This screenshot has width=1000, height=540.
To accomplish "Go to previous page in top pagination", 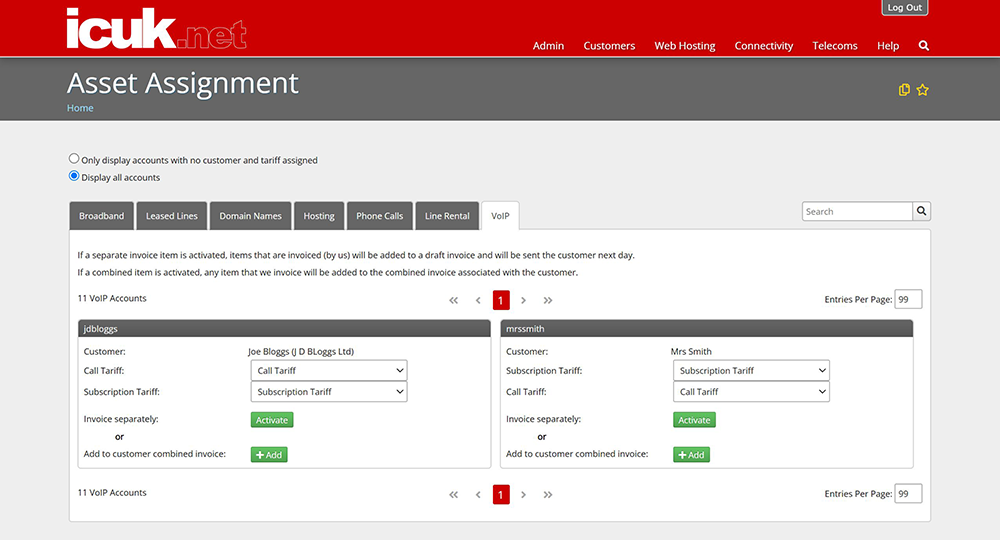I will click(x=478, y=300).
